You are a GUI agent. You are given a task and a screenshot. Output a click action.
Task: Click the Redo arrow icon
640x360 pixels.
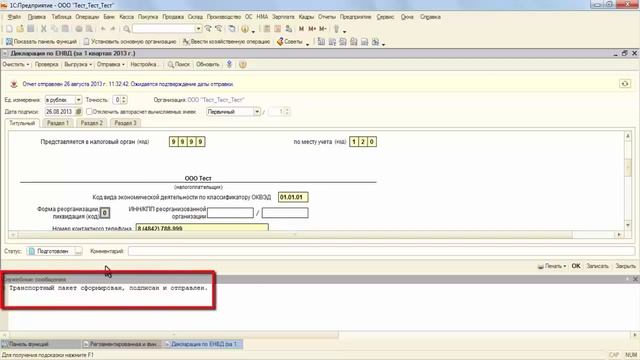[113, 29]
